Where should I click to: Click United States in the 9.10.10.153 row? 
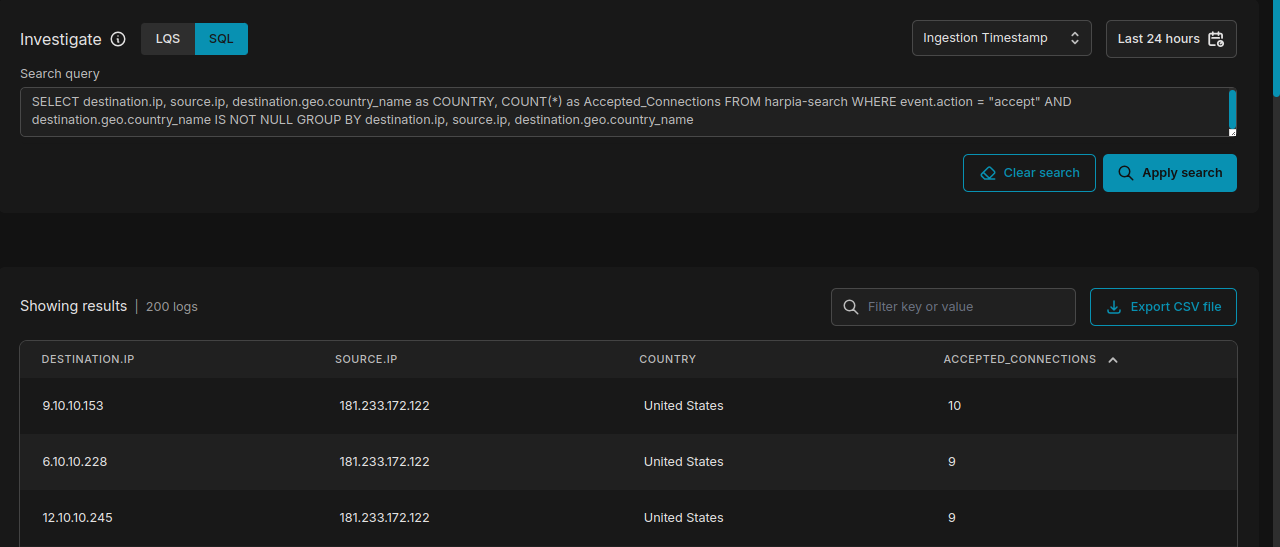pos(684,406)
